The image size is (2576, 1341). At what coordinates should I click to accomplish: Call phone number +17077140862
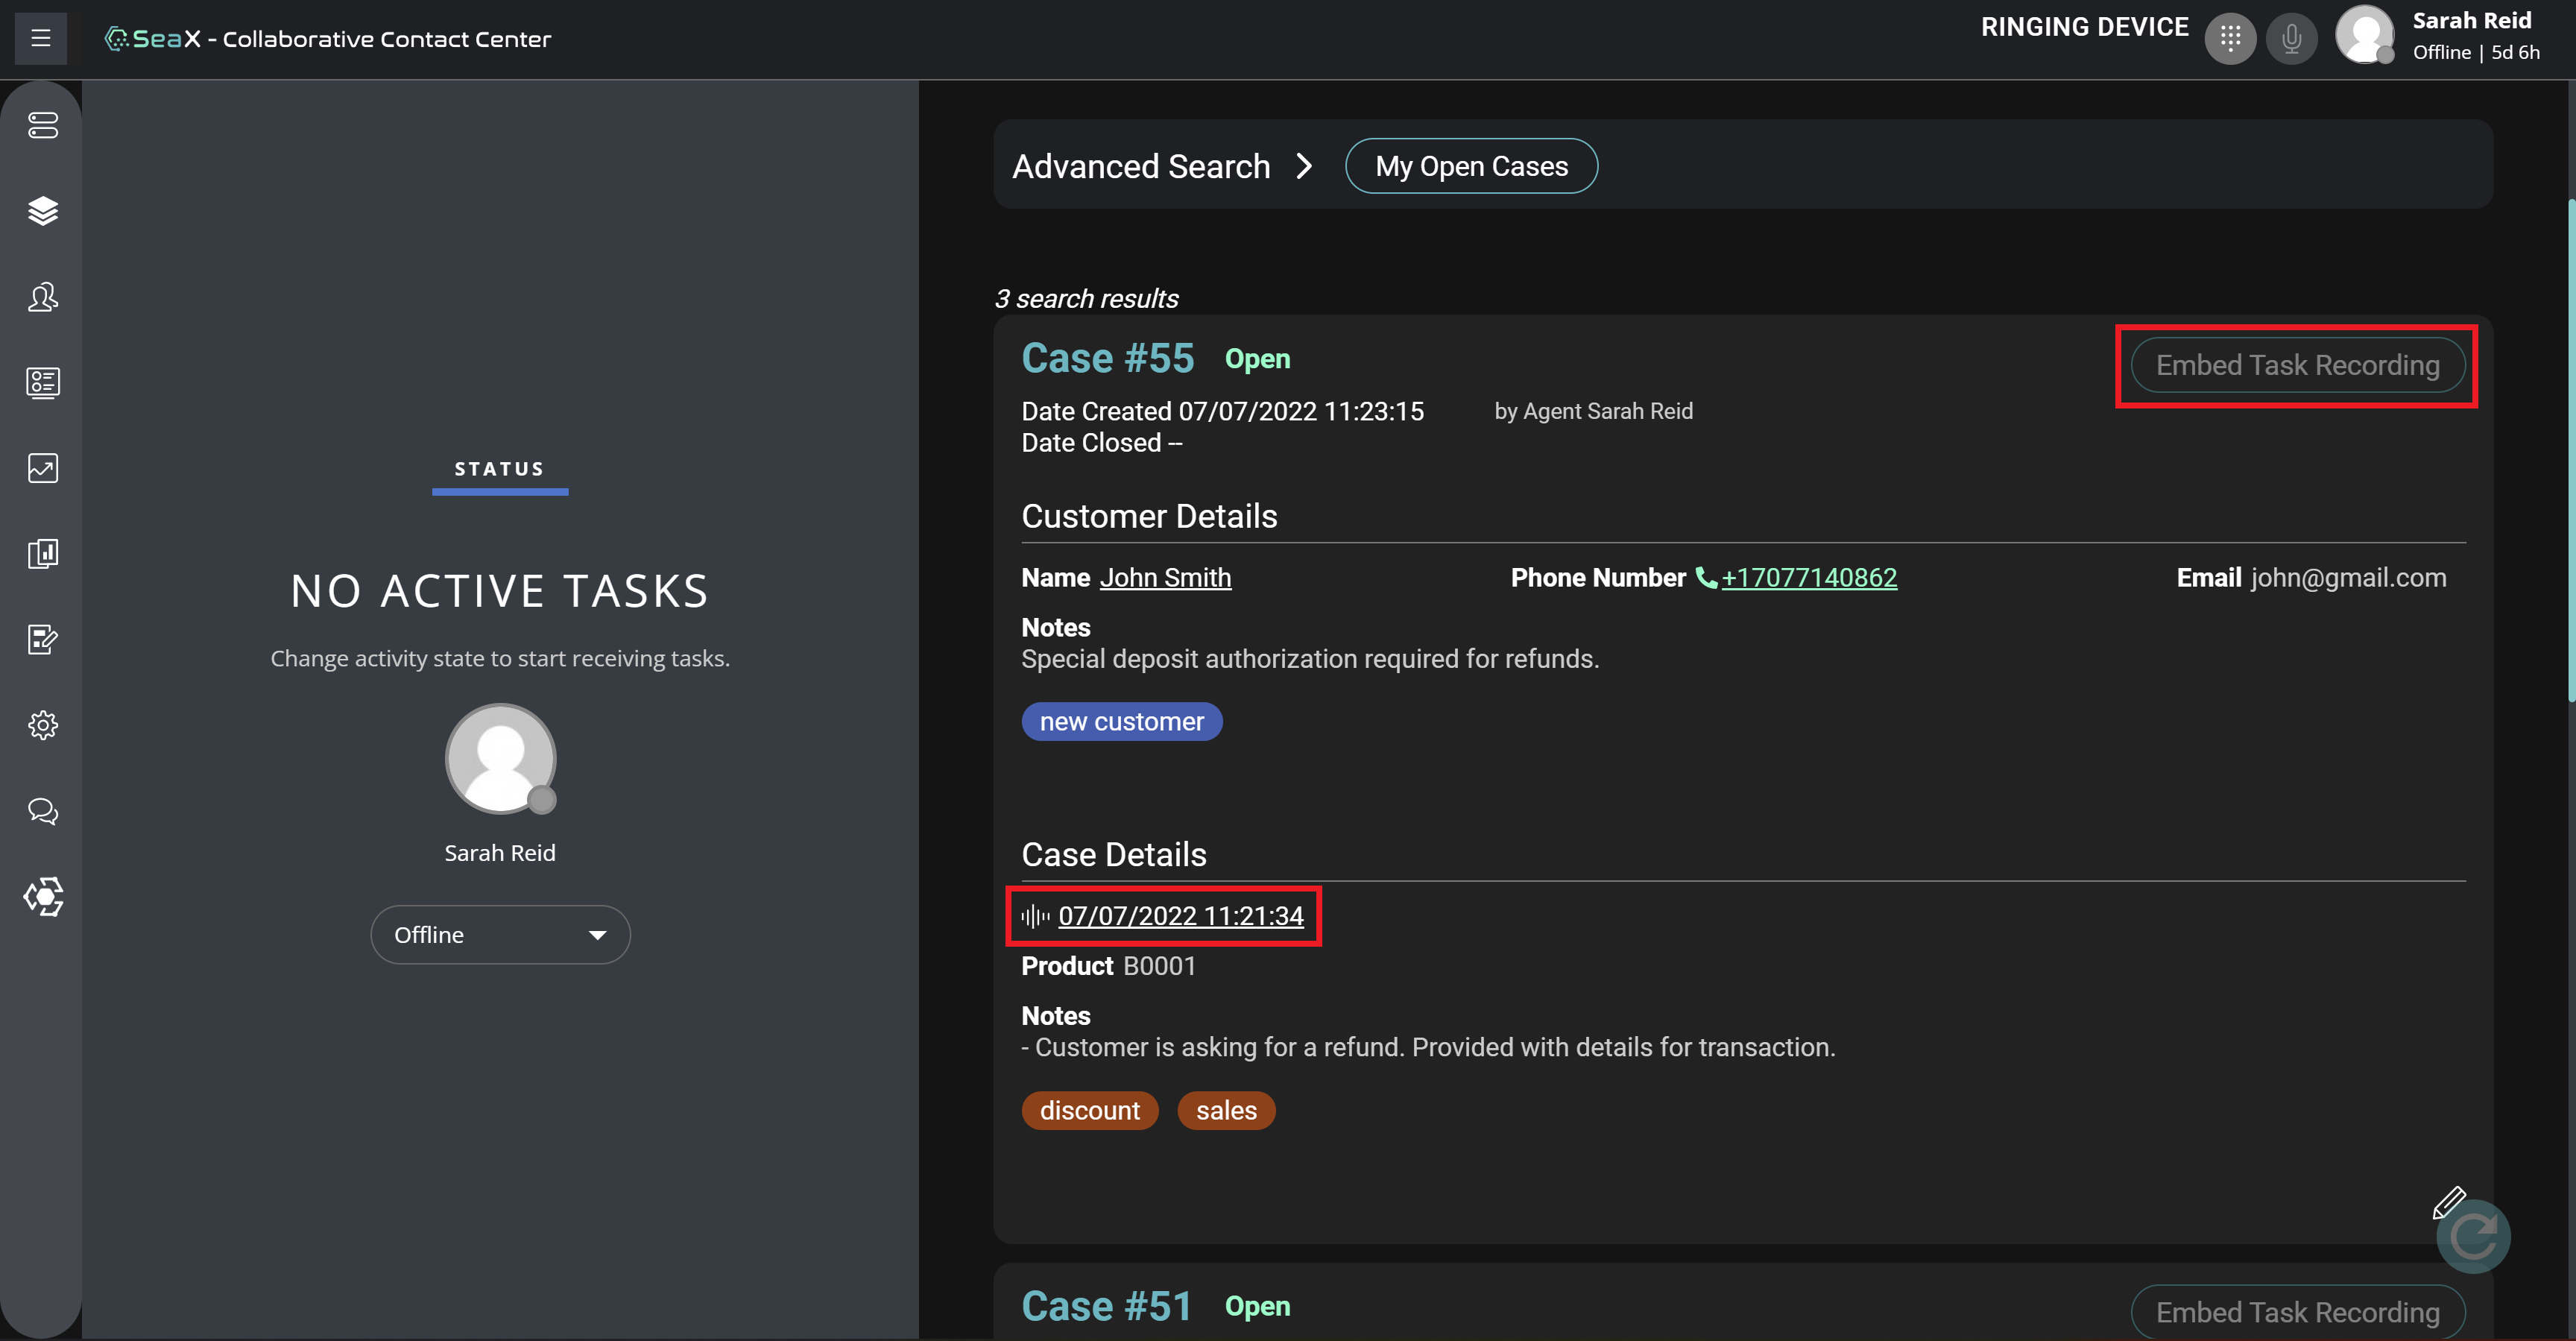1808,577
